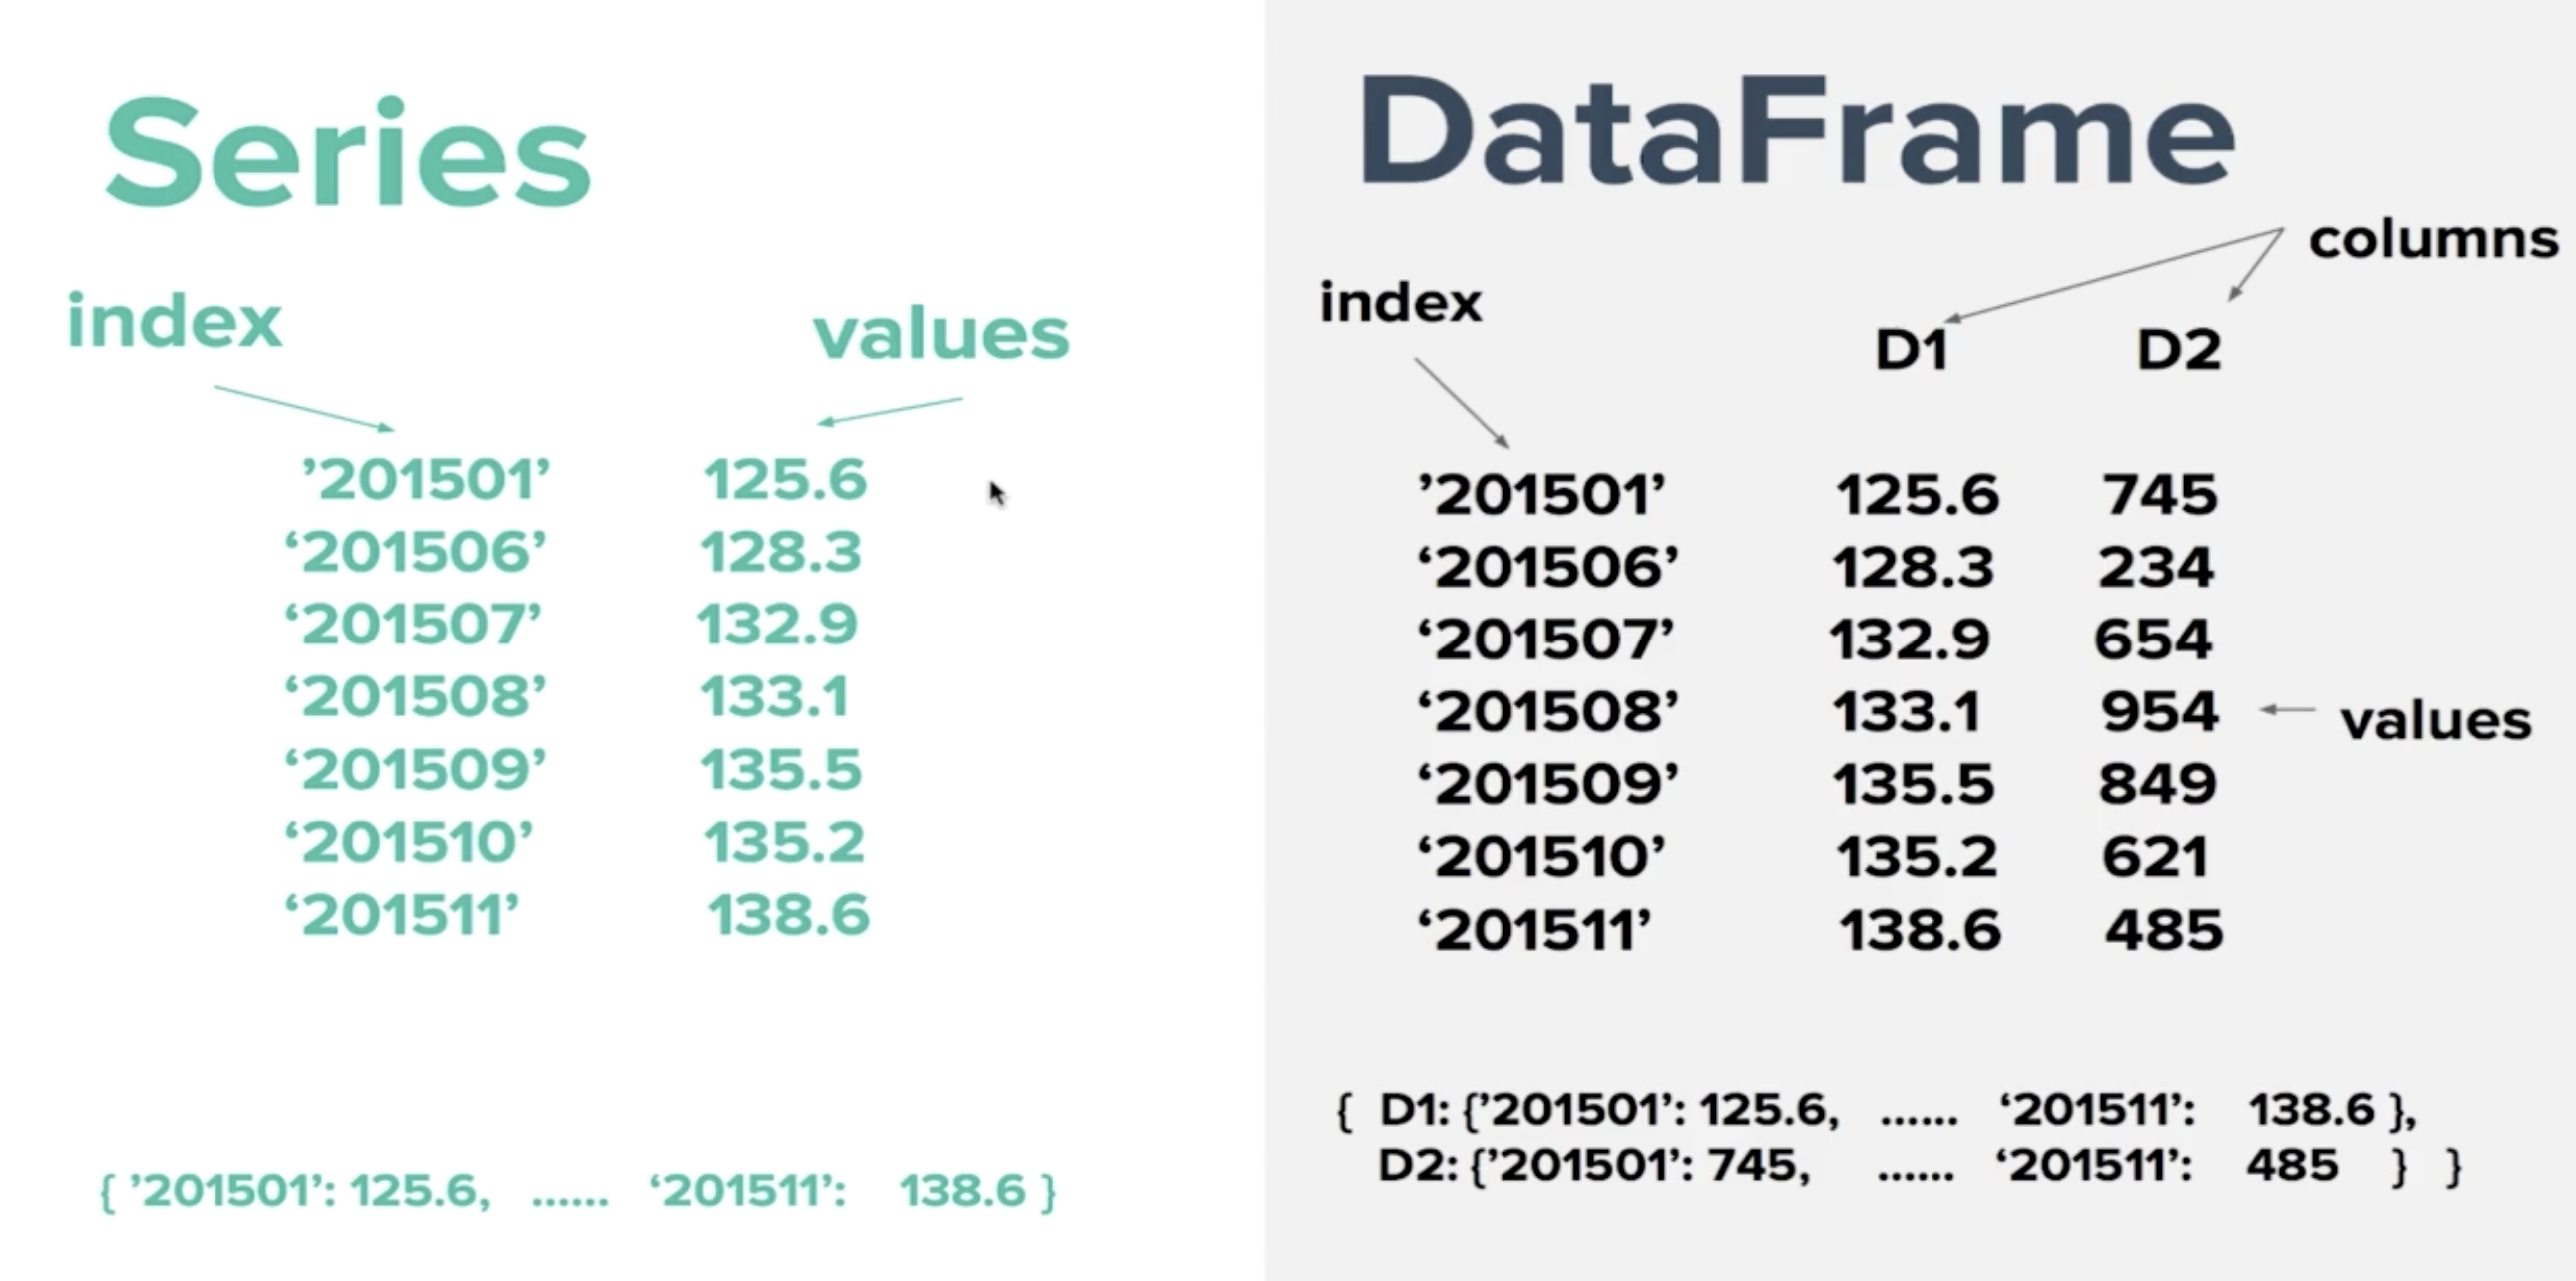
Task: Select the 234 value in the D2 column
Action: coord(2156,567)
